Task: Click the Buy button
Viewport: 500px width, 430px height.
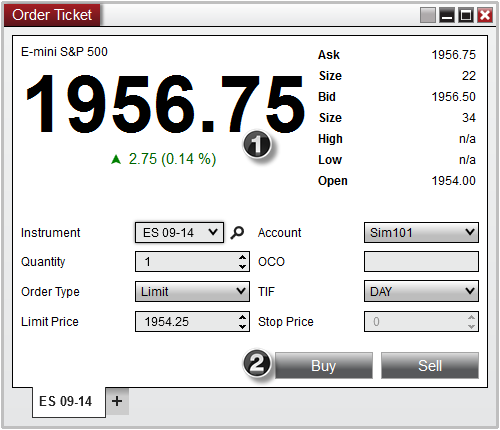Action: (324, 366)
